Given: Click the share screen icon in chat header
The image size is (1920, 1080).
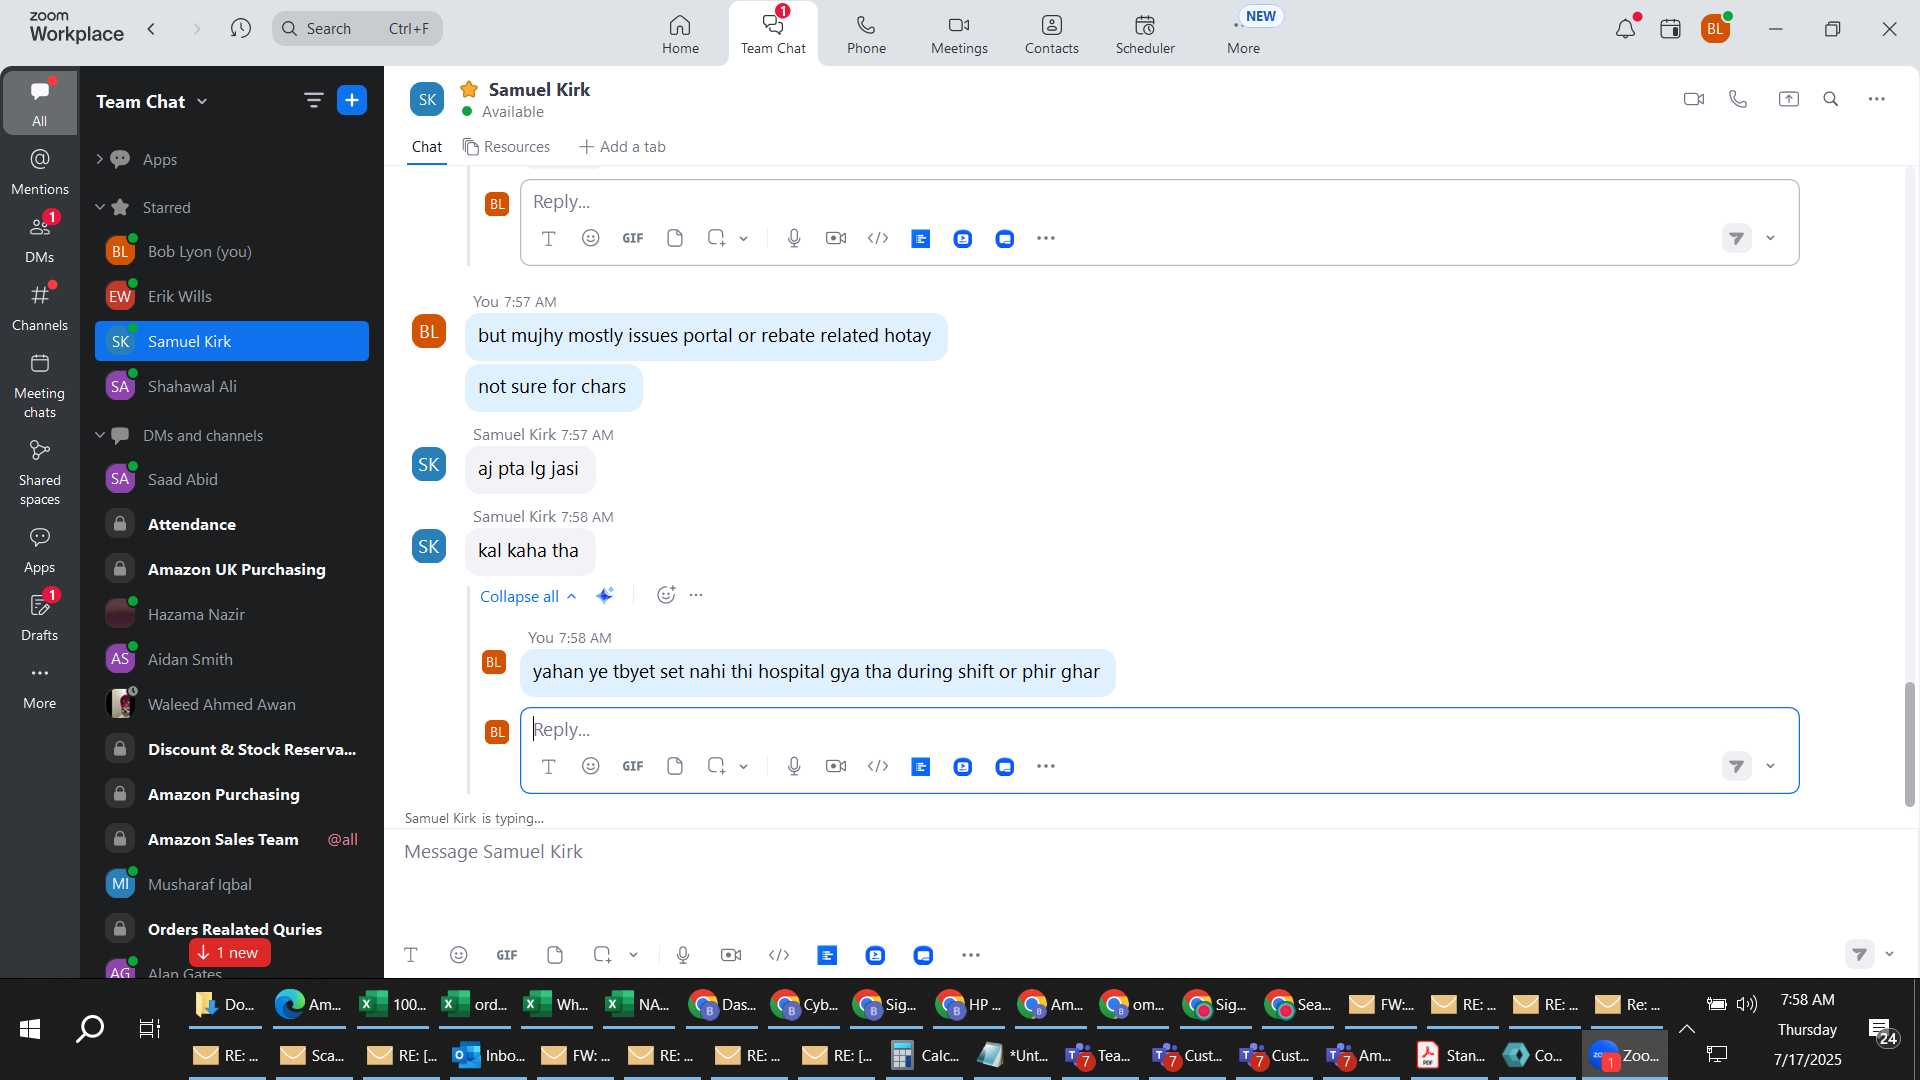Looking at the screenshot, I should coord(1788,99).
